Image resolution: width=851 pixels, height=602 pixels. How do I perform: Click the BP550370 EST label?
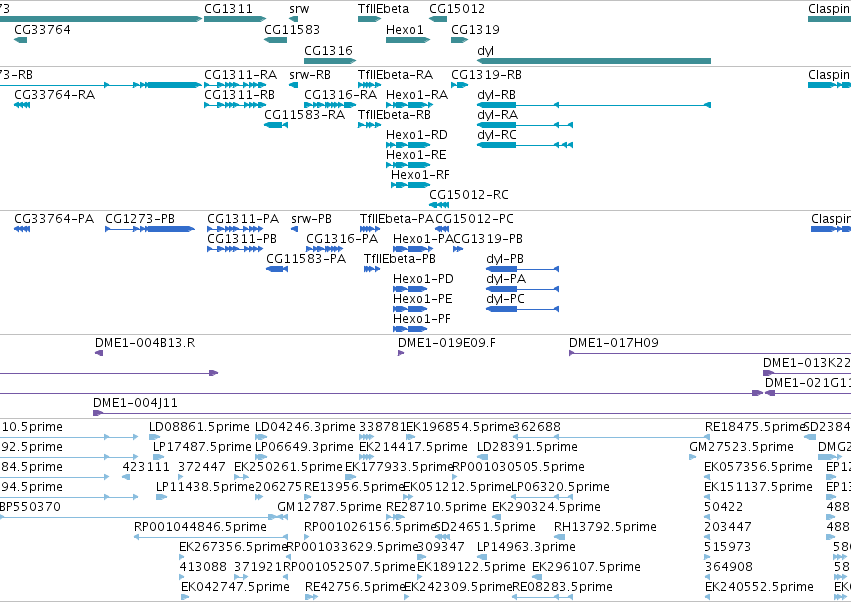(x=30, y=507)
